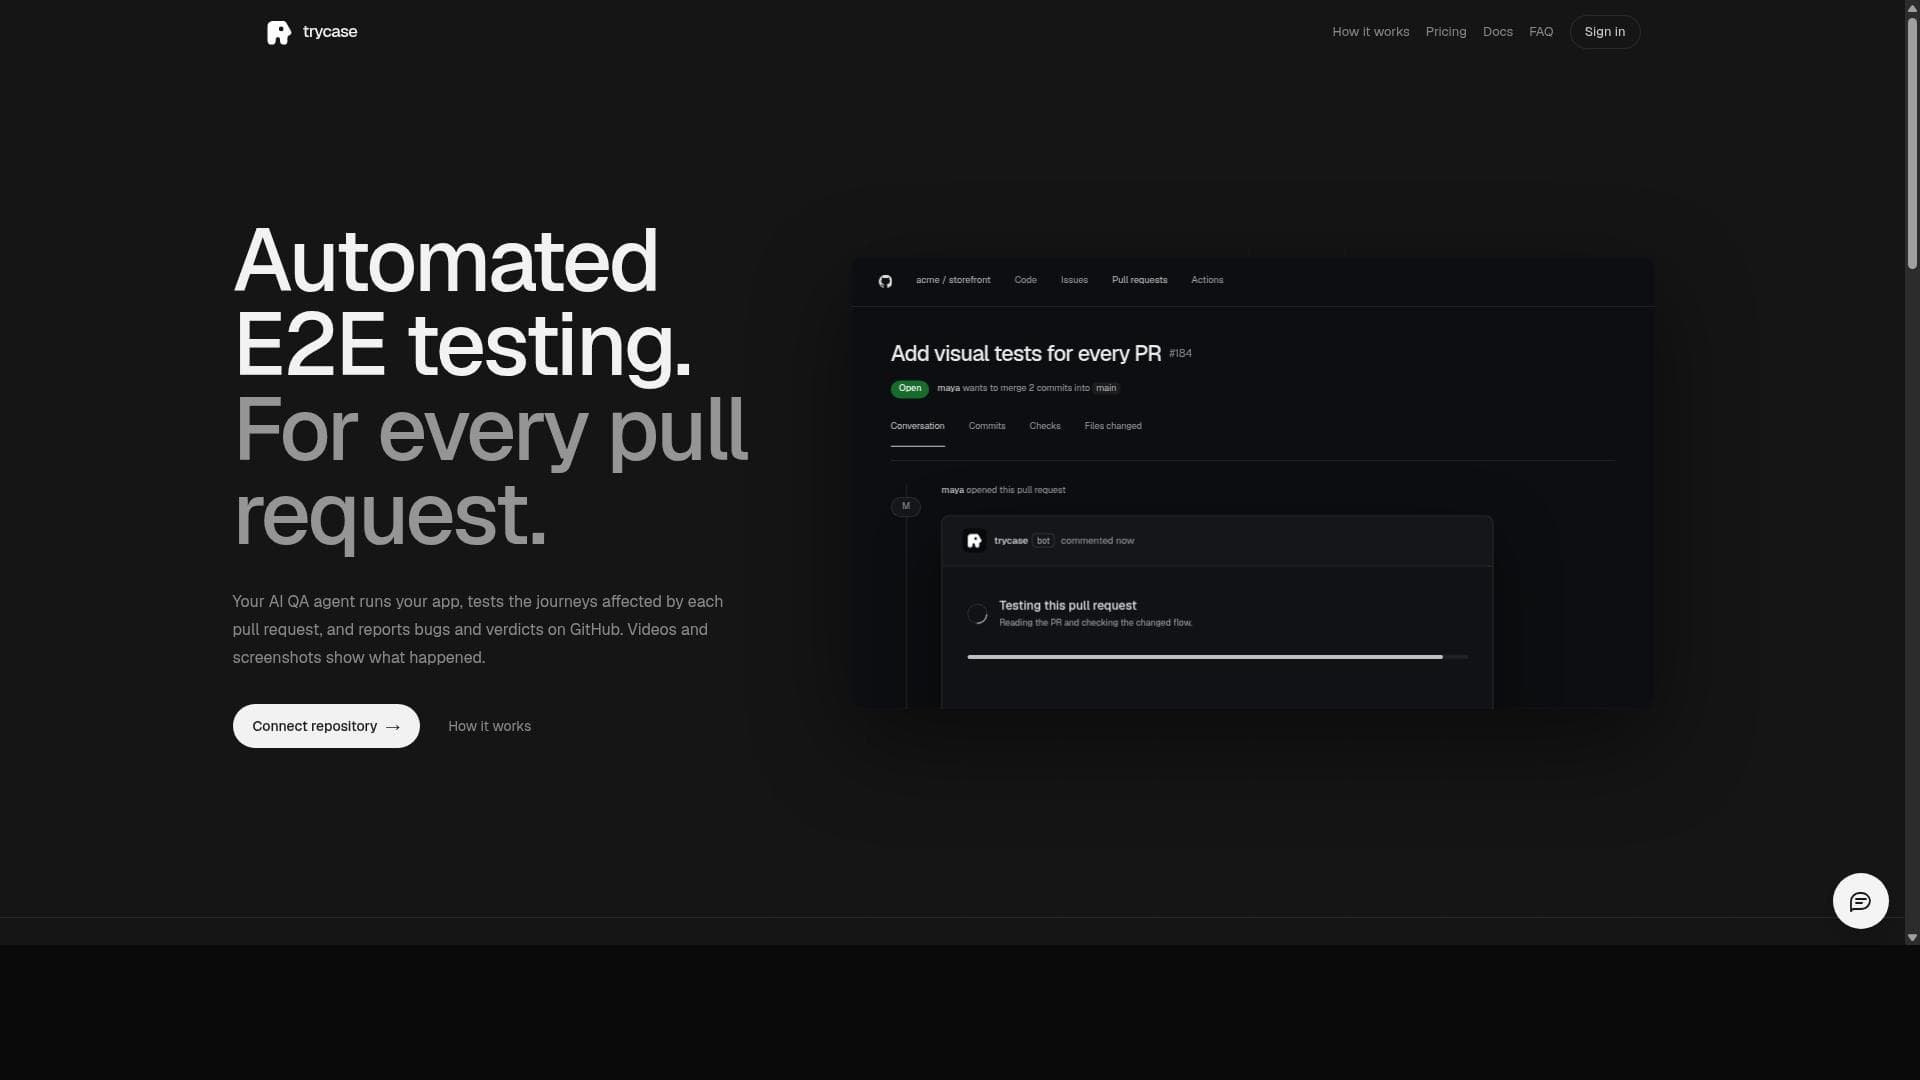Click the Testing this pull request status text
This screenshot has height=1080, width=1920.
click(1067, 606)
